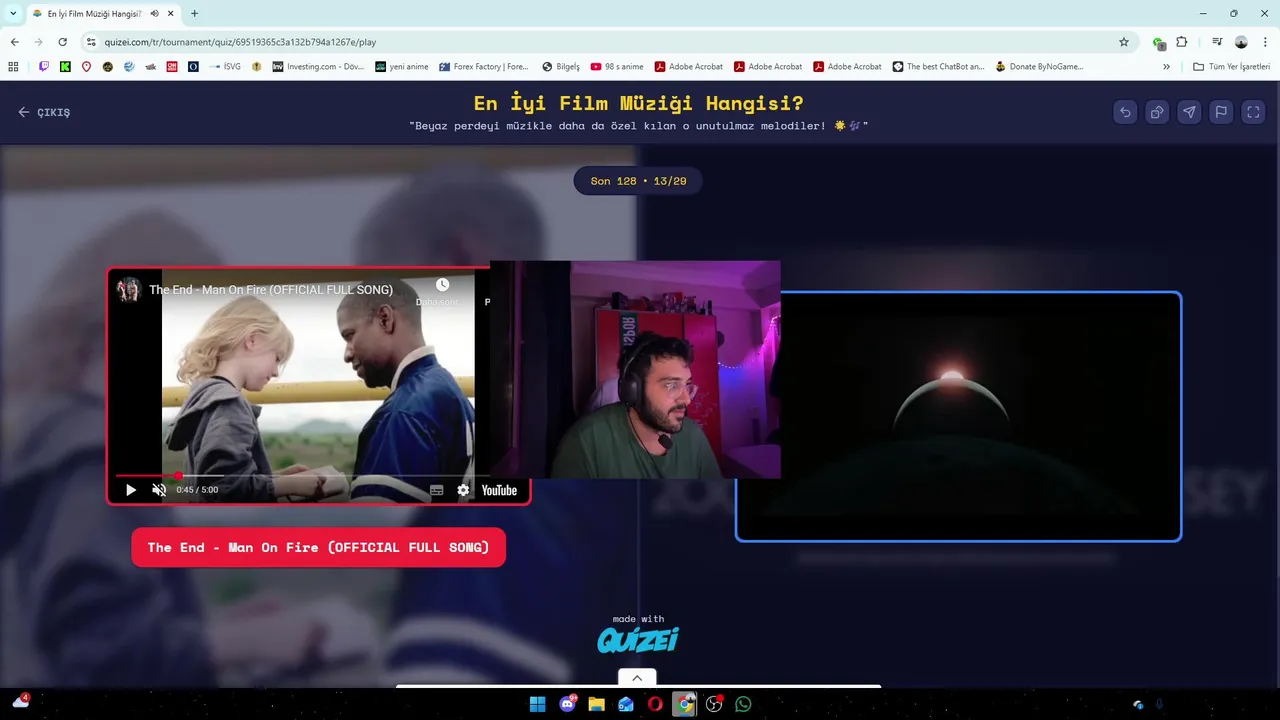Open a new browser tab
The width and height of the screenshot is (1280, 720).
194,14
